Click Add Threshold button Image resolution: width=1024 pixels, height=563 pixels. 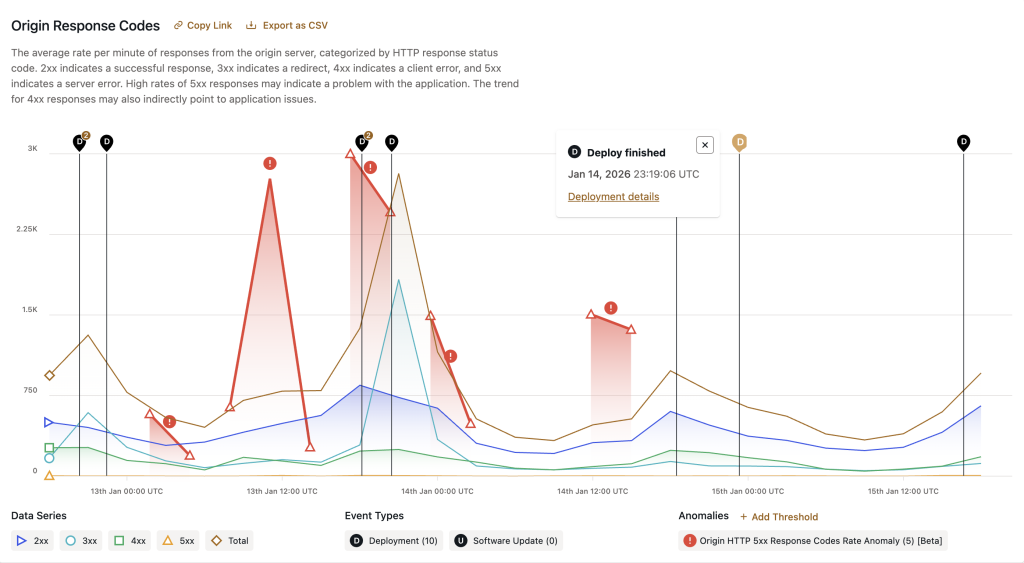tap(778, 517)
